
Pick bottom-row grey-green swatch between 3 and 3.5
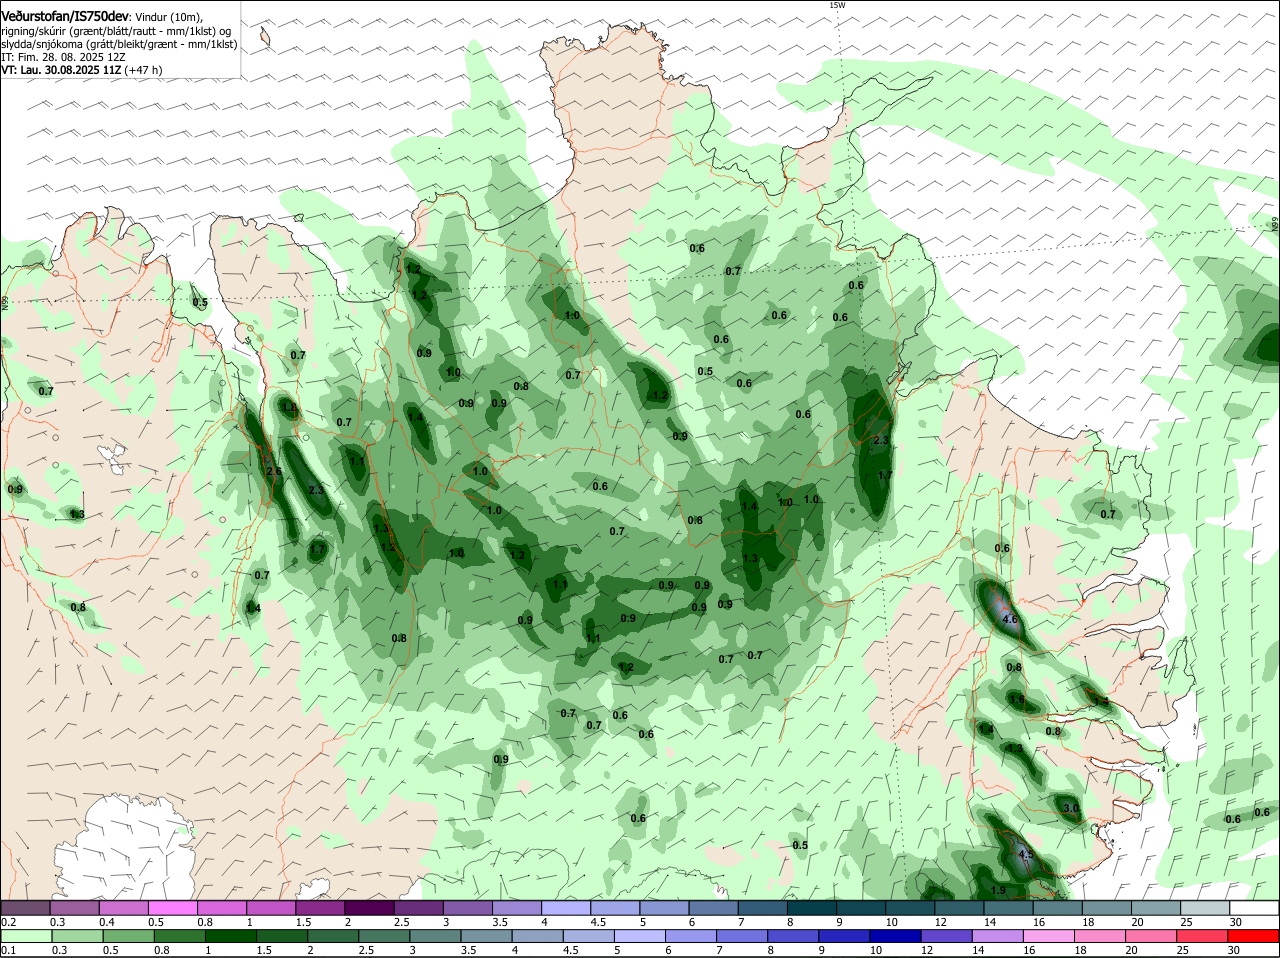[435, 936]
